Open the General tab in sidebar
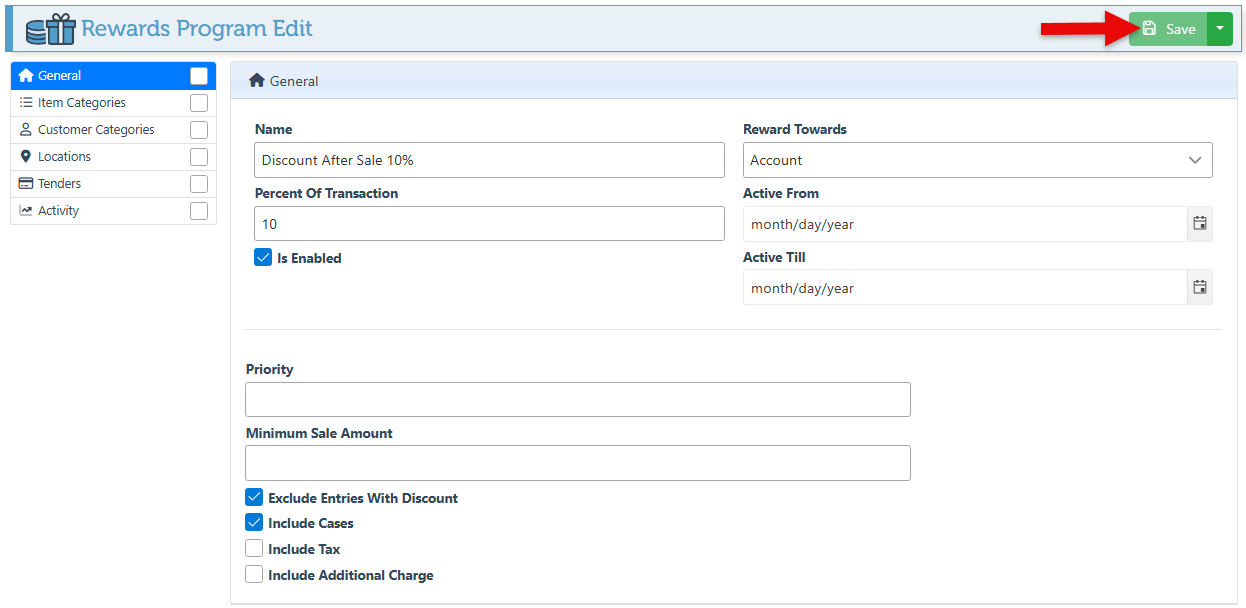 pyautogui.click(x=60, y=76)
